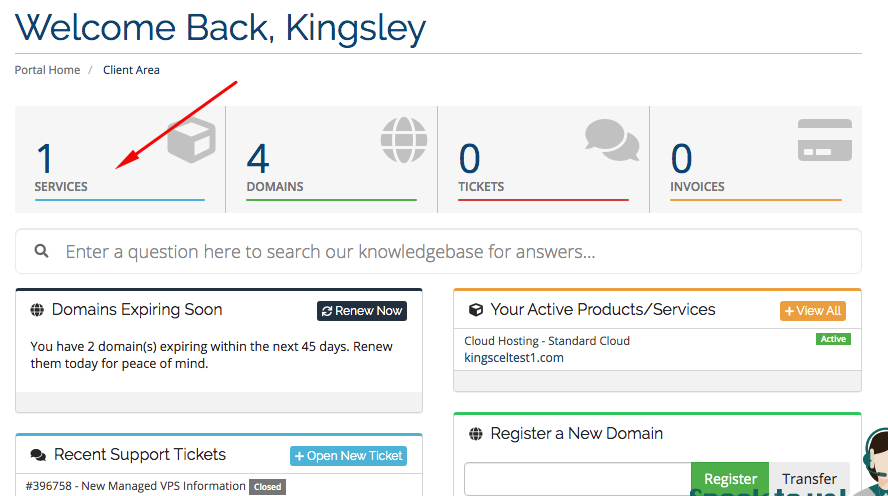Focus the knowledgebase search input field
Image resolution: width=888 pixels, height=496 pixels.
450,252
